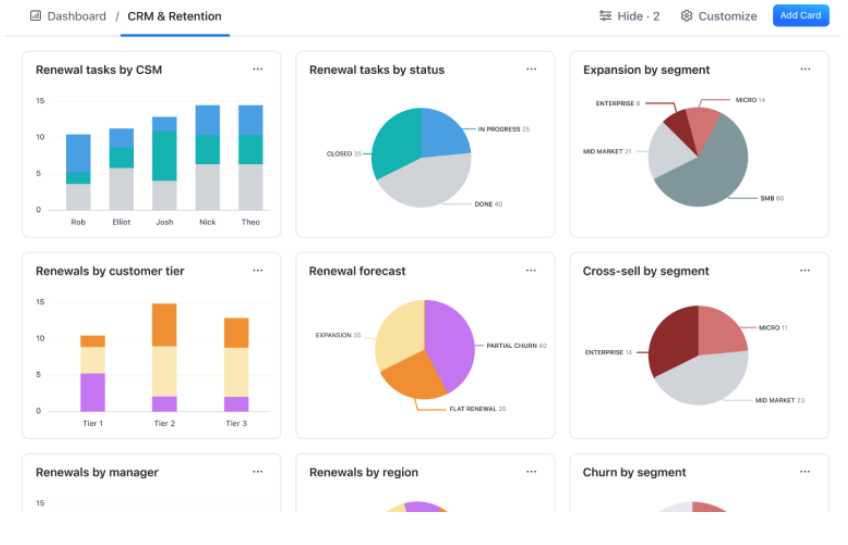Open Churn by segment card options
The width and height of the screenshot is (848, 545).
pyautogui.click(x=805, y=472)
